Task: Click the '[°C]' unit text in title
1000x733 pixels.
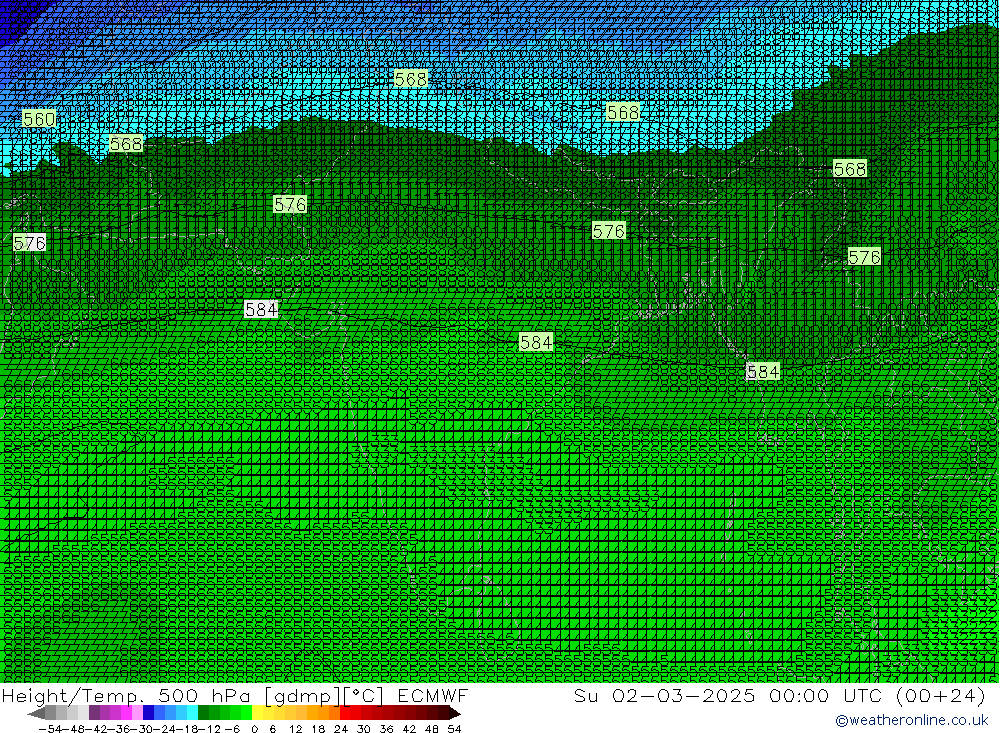Action: tap(364, 695)
